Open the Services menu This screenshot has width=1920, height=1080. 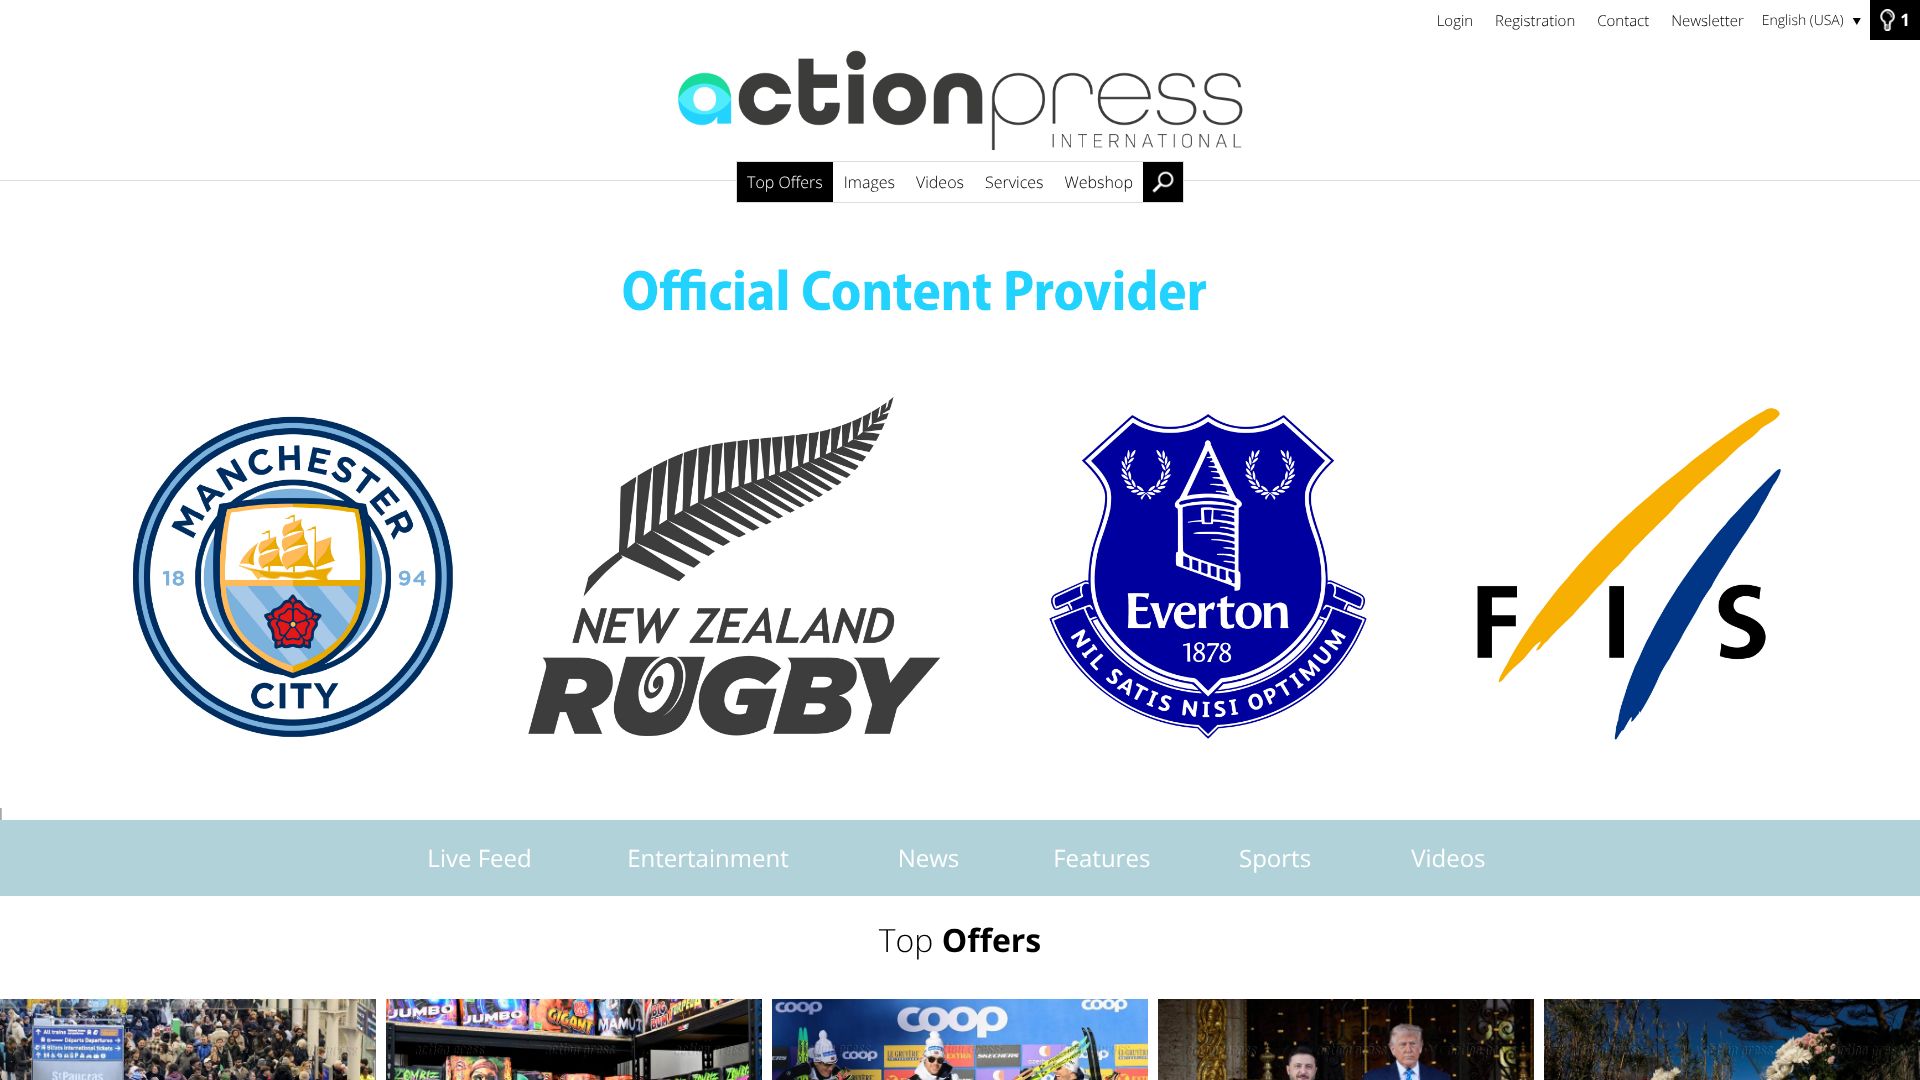[x=1013, y=182]
